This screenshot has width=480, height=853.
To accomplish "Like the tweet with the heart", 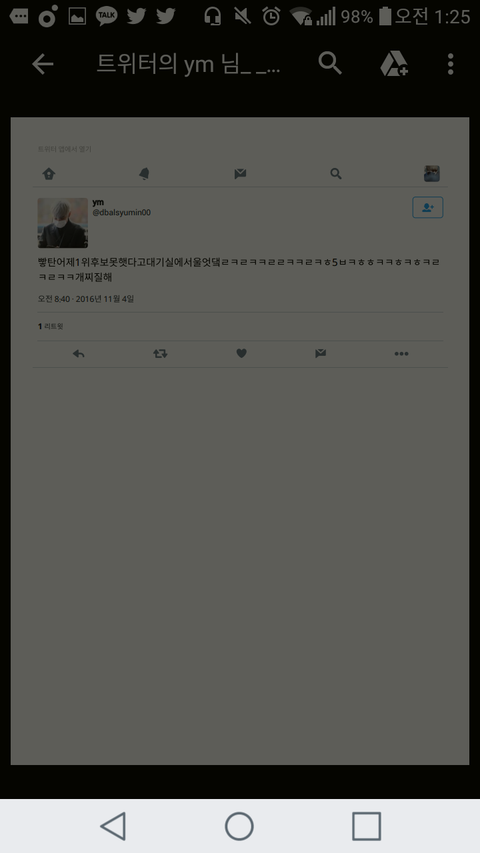I will [x=242, y=354].
